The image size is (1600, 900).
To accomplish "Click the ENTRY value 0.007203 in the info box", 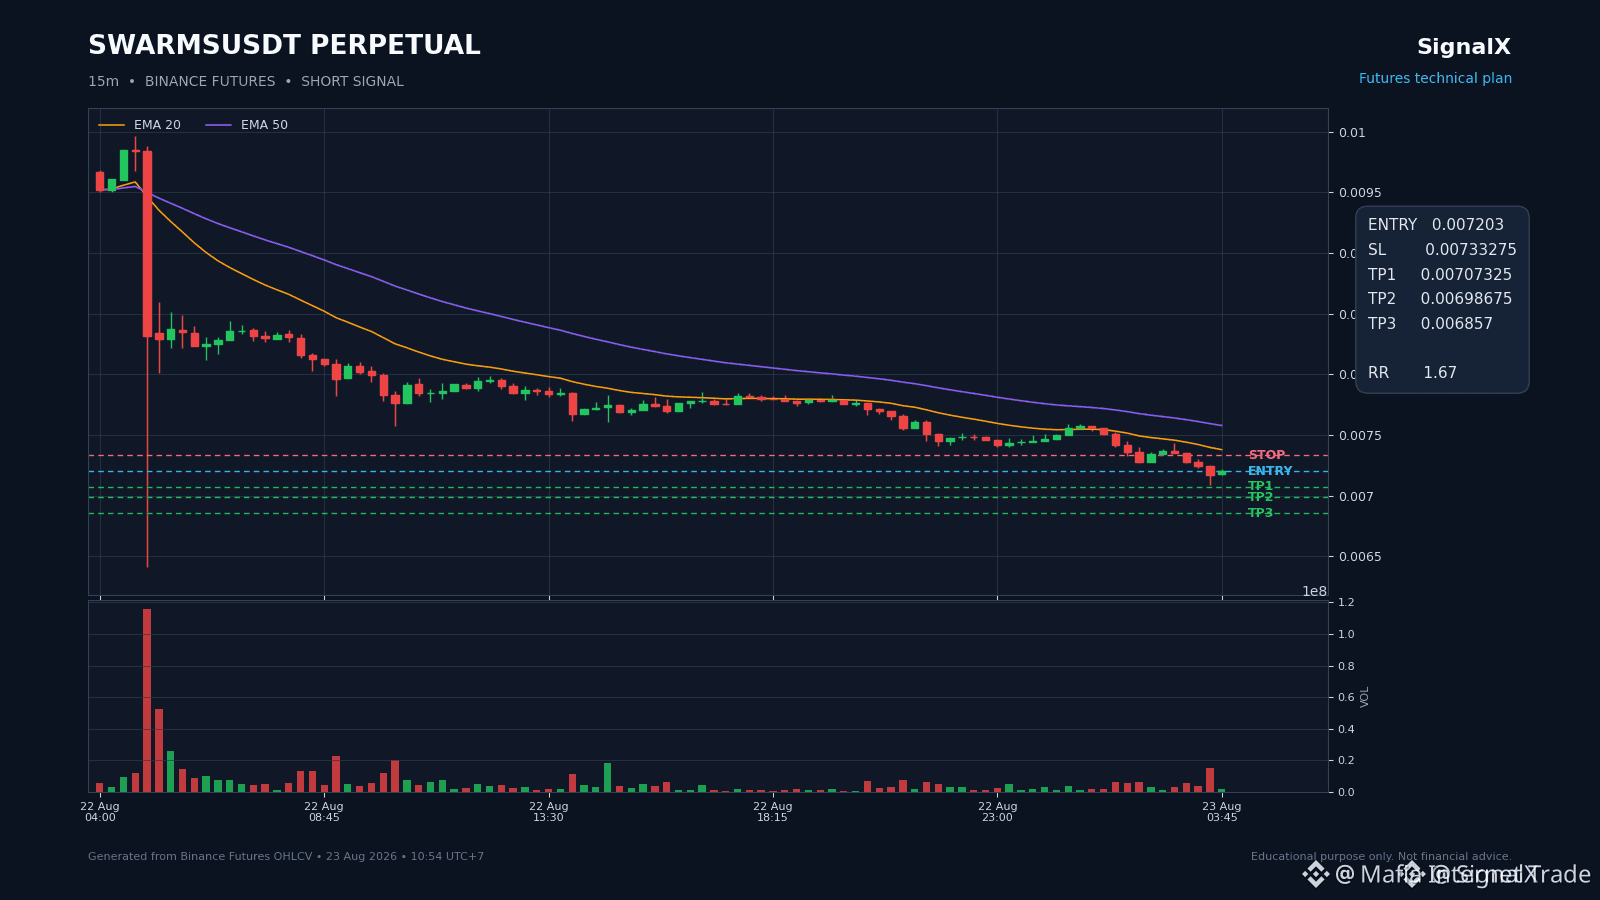I will (1468, 225).
